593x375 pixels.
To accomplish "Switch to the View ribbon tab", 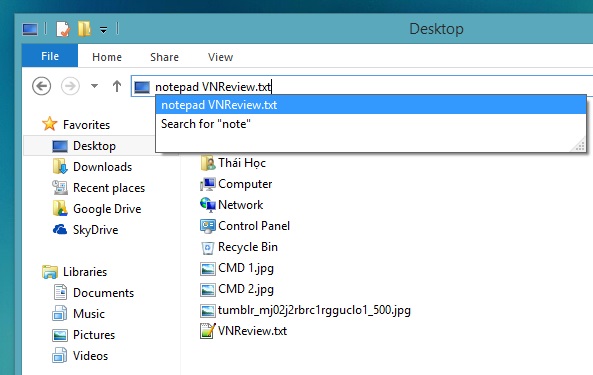I will [220, 57].
